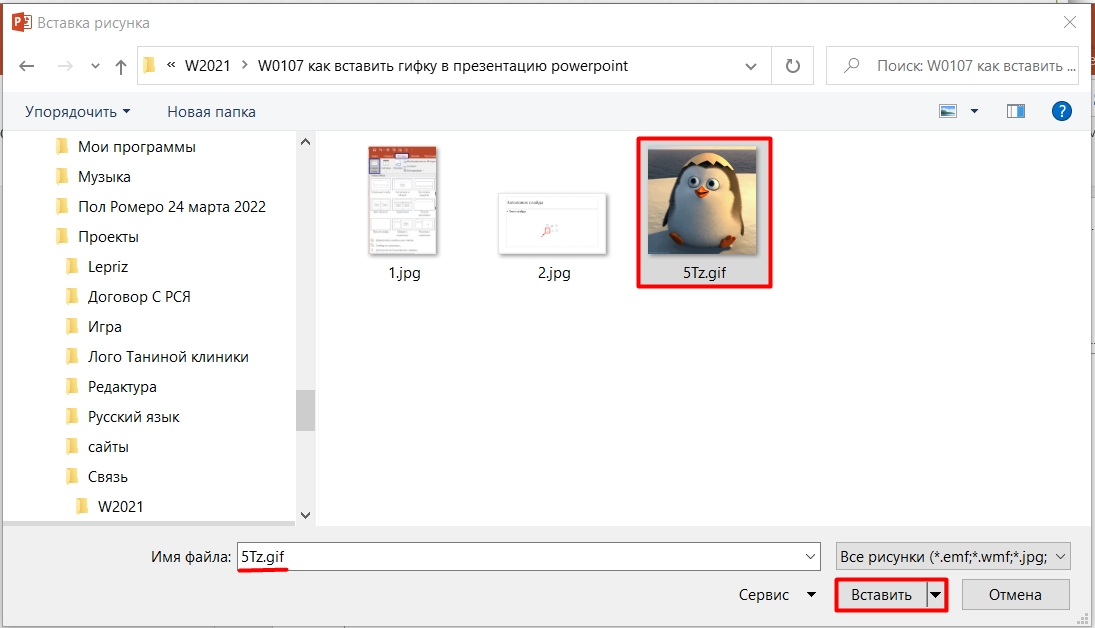
Task: Select the Русский язык folder
Action: (133, 417)
